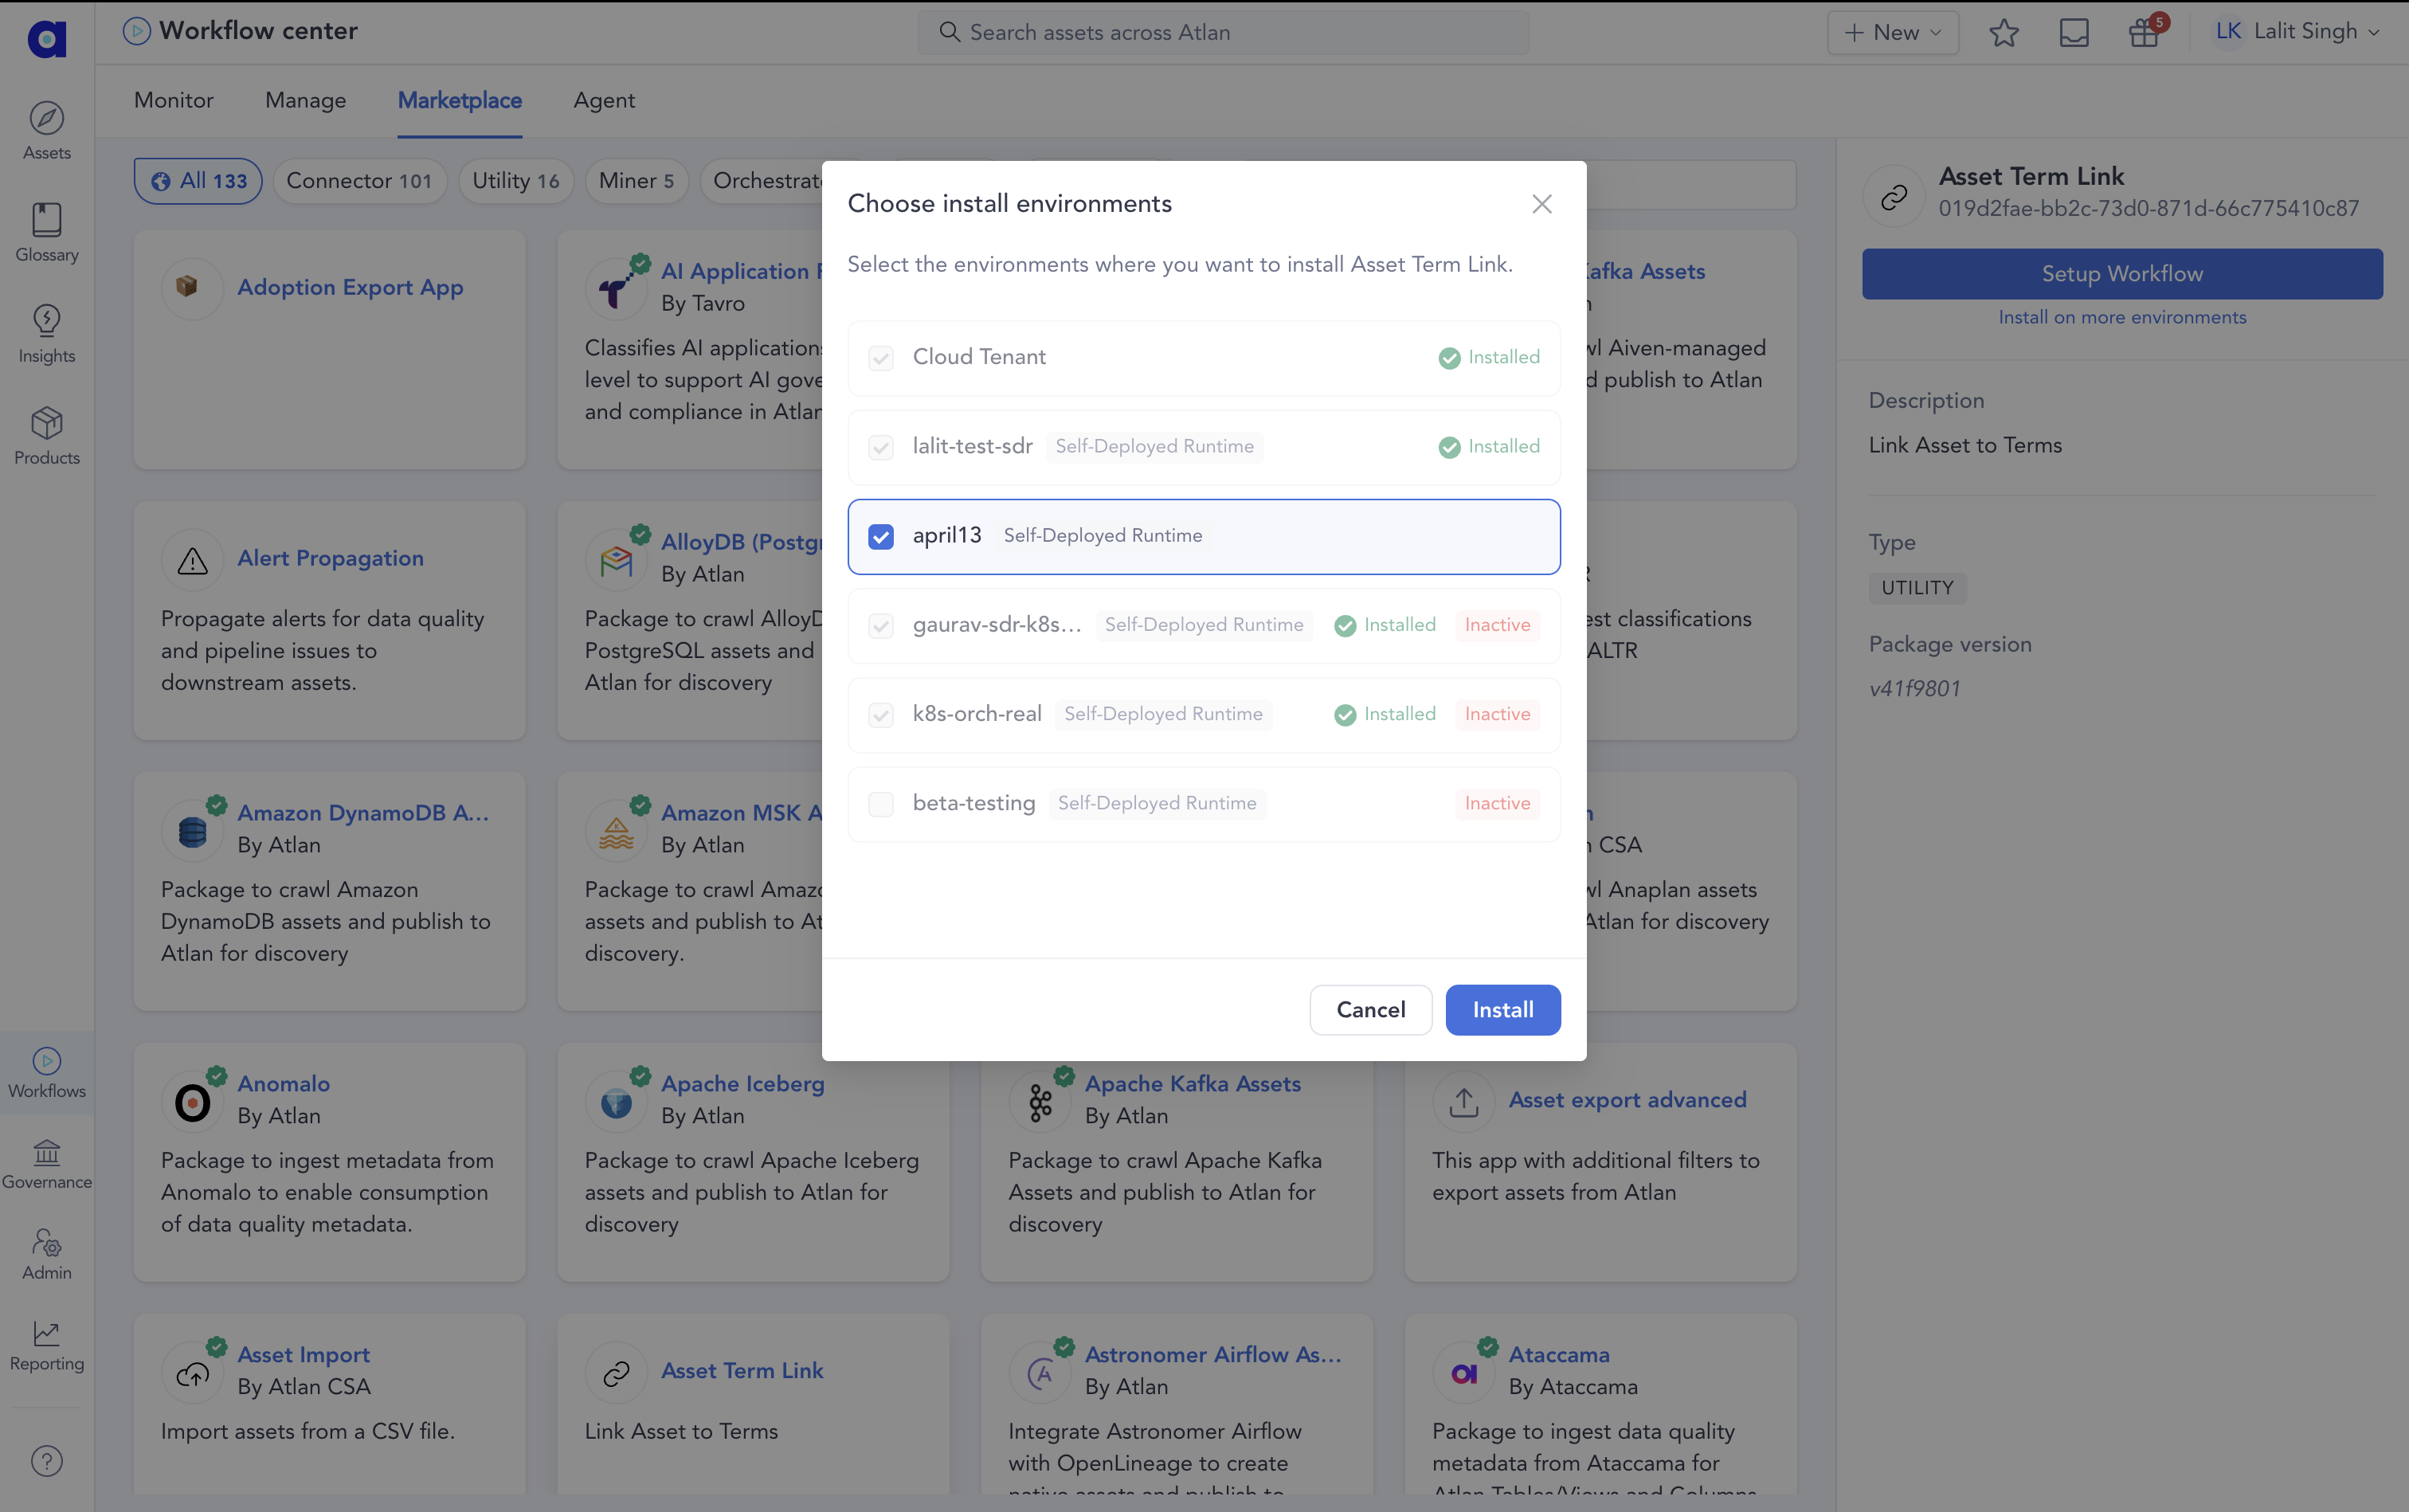Close the Choose install environments dialog
This screenshot has height=1512, width=2409.
pos(1541,204)
